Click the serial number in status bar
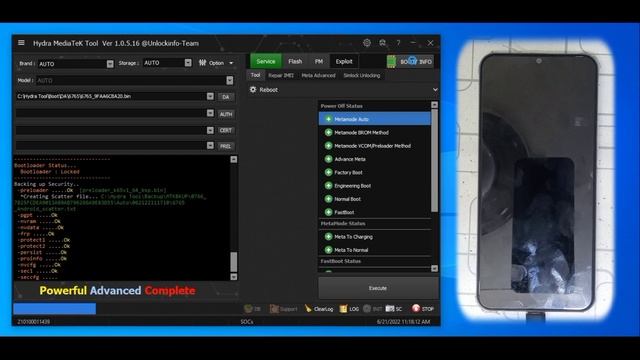 [x=33, y=322]
